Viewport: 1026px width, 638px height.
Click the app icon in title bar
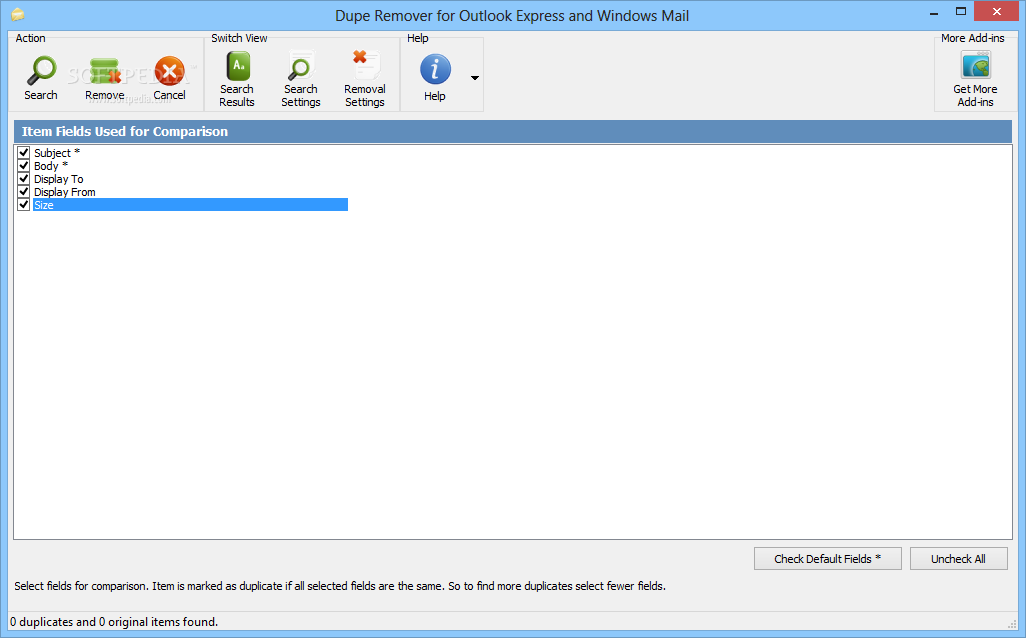[x=18, y=14]
